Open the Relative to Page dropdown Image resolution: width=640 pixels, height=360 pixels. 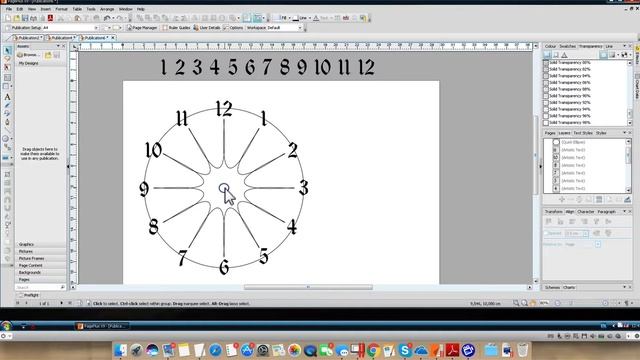598,244
